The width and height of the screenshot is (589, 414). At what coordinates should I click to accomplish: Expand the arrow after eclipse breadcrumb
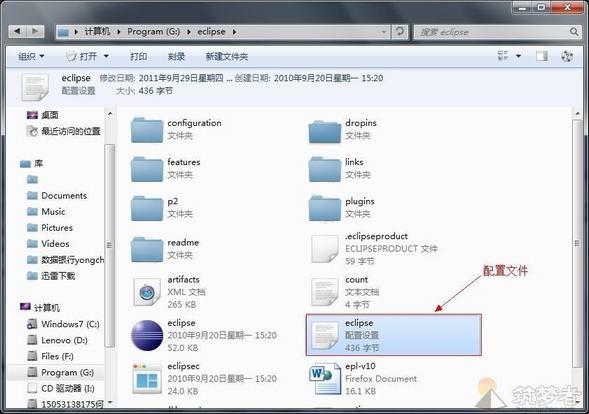[234, 32]
